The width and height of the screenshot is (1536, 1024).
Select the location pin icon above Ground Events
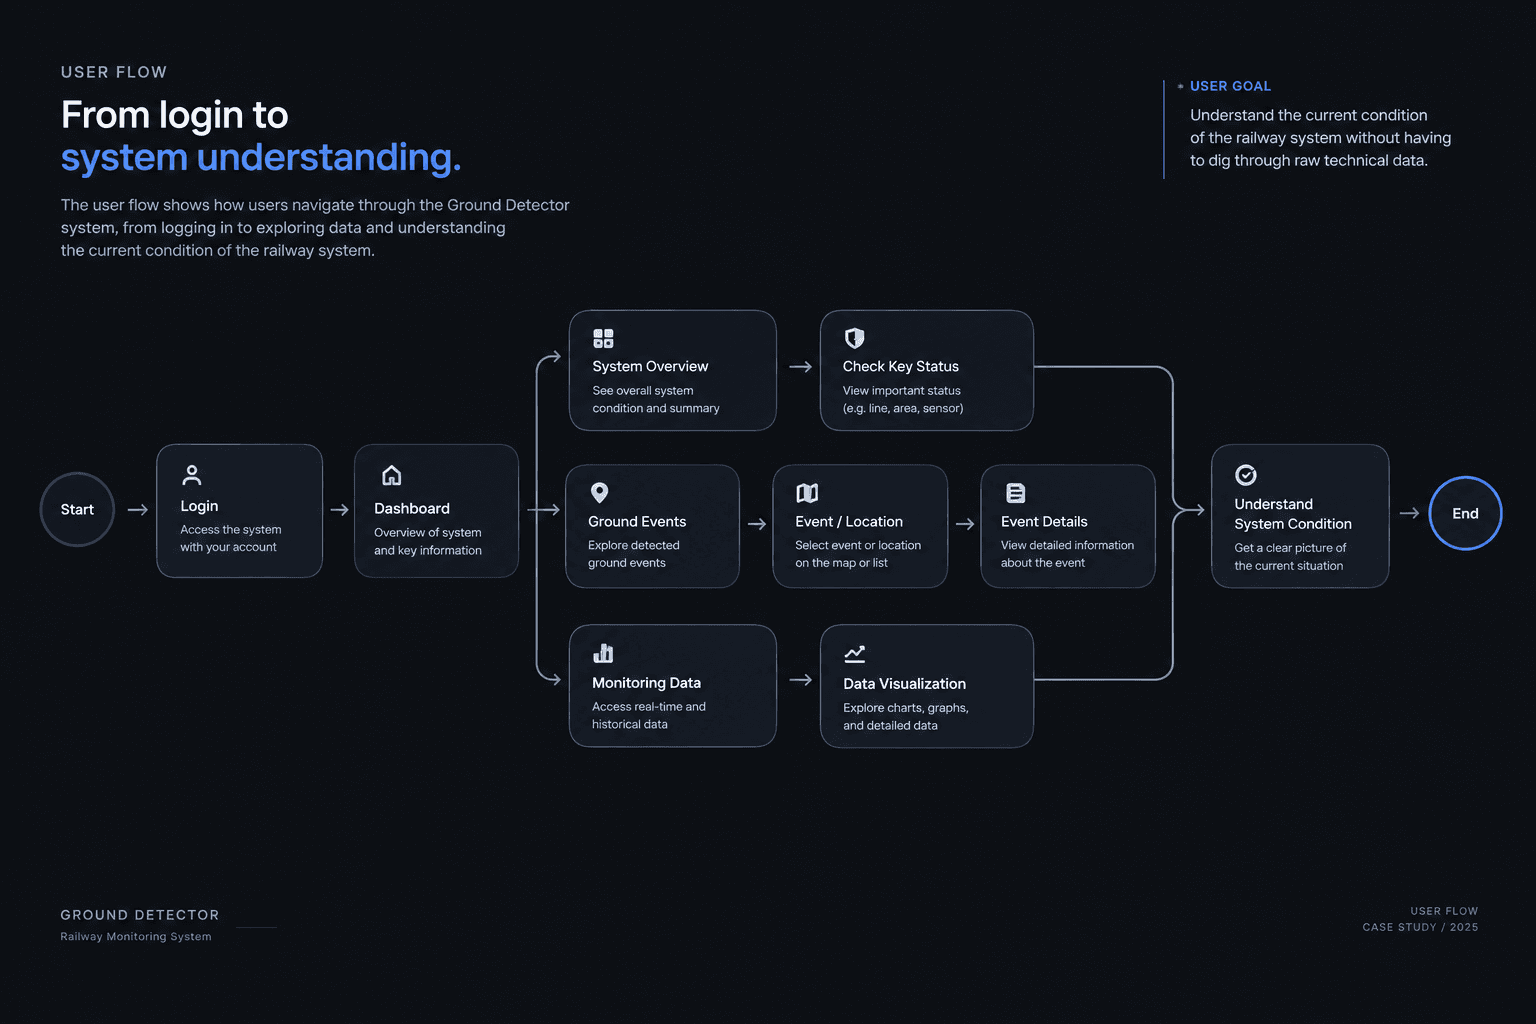pyautogui.click(x=599, y=493)
